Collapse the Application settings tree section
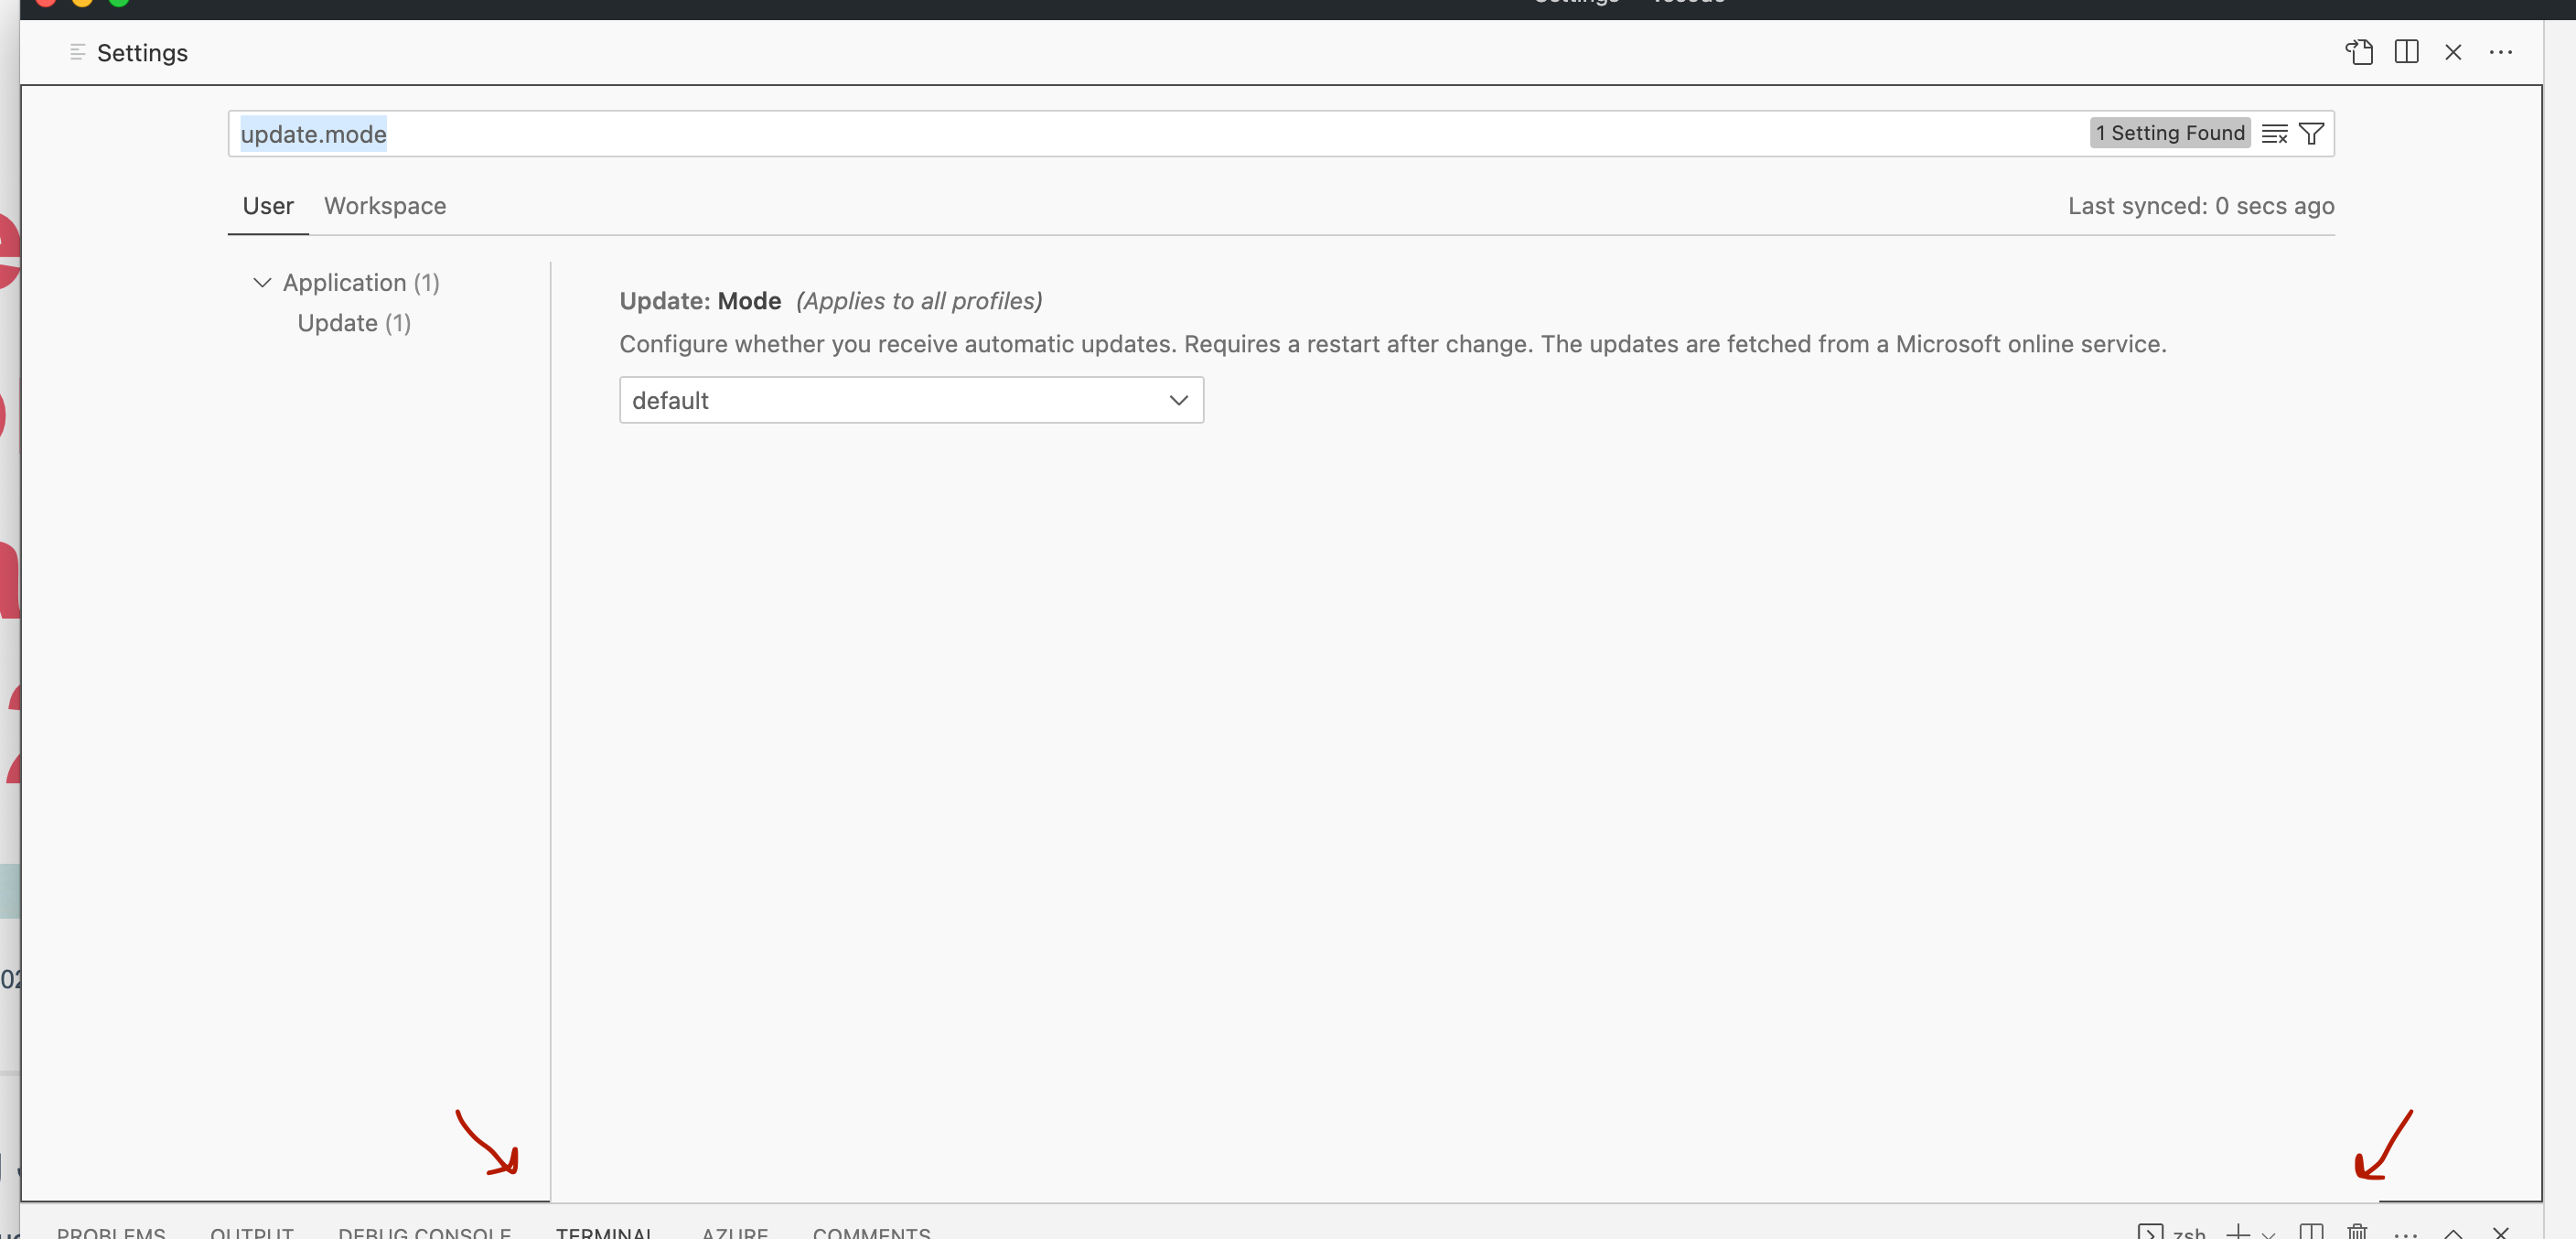Screen dimensions: 2576x1239 [261, 282]
